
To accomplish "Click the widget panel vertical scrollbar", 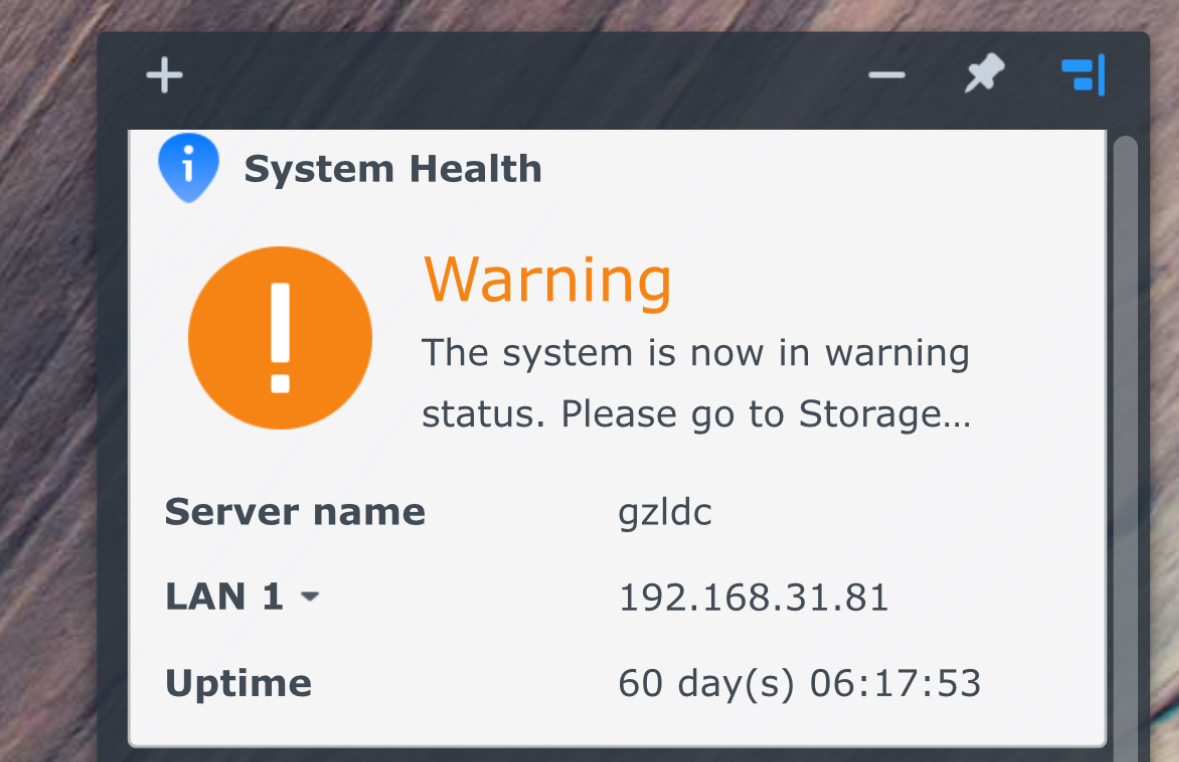I will click(x=1125, y=448).
